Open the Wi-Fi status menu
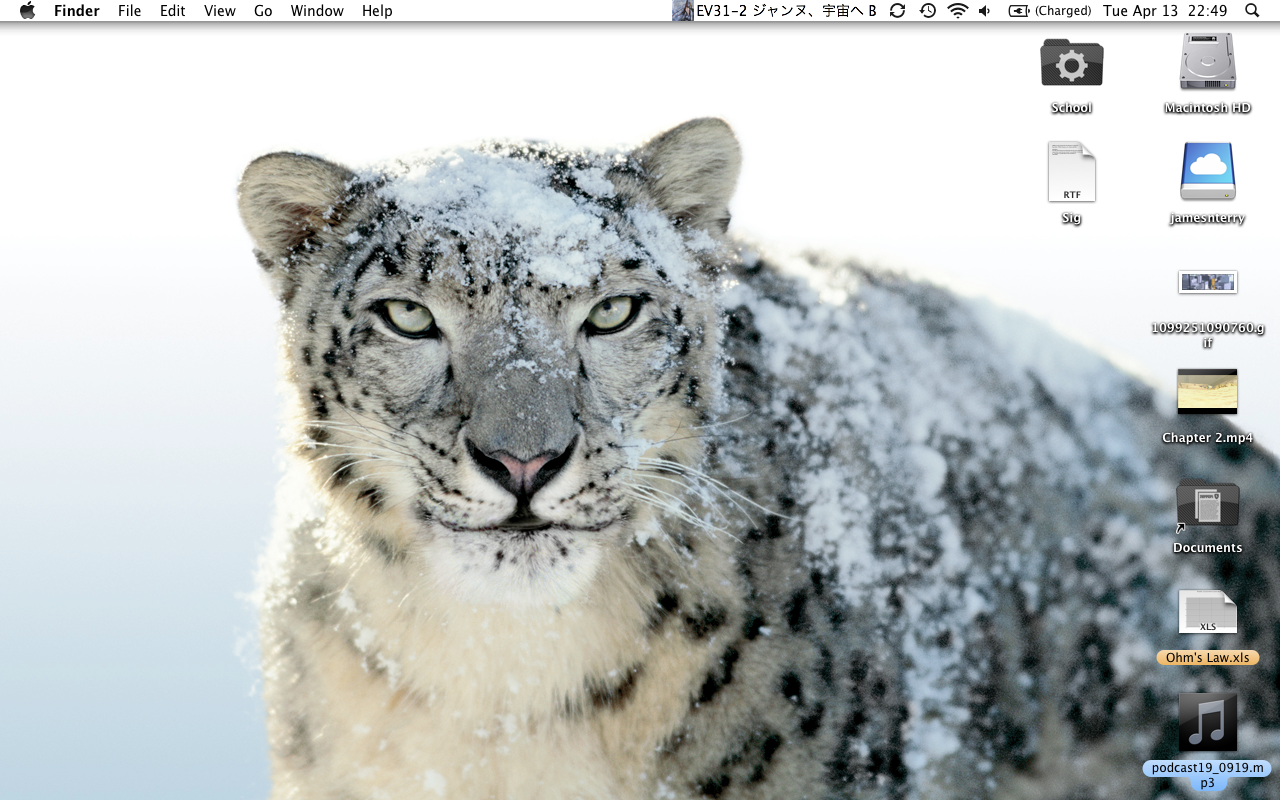 click(x=958, y=11)
